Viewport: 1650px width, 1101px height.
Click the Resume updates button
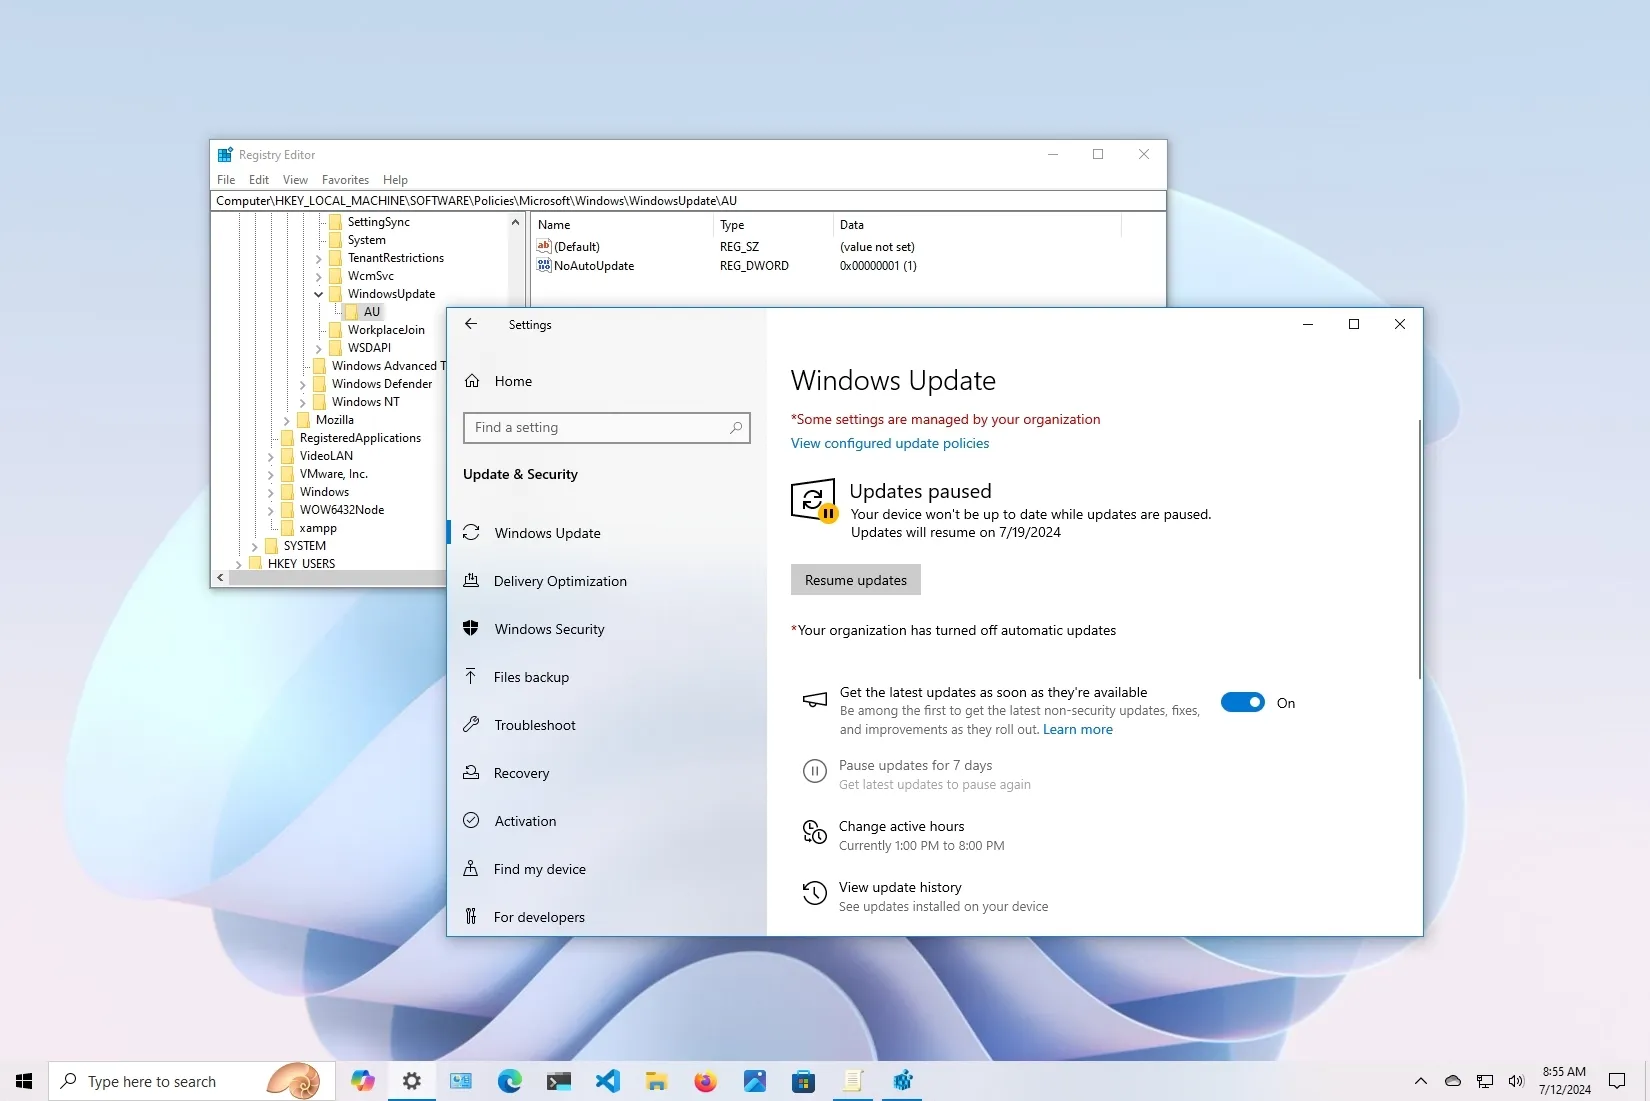point(855,579)
